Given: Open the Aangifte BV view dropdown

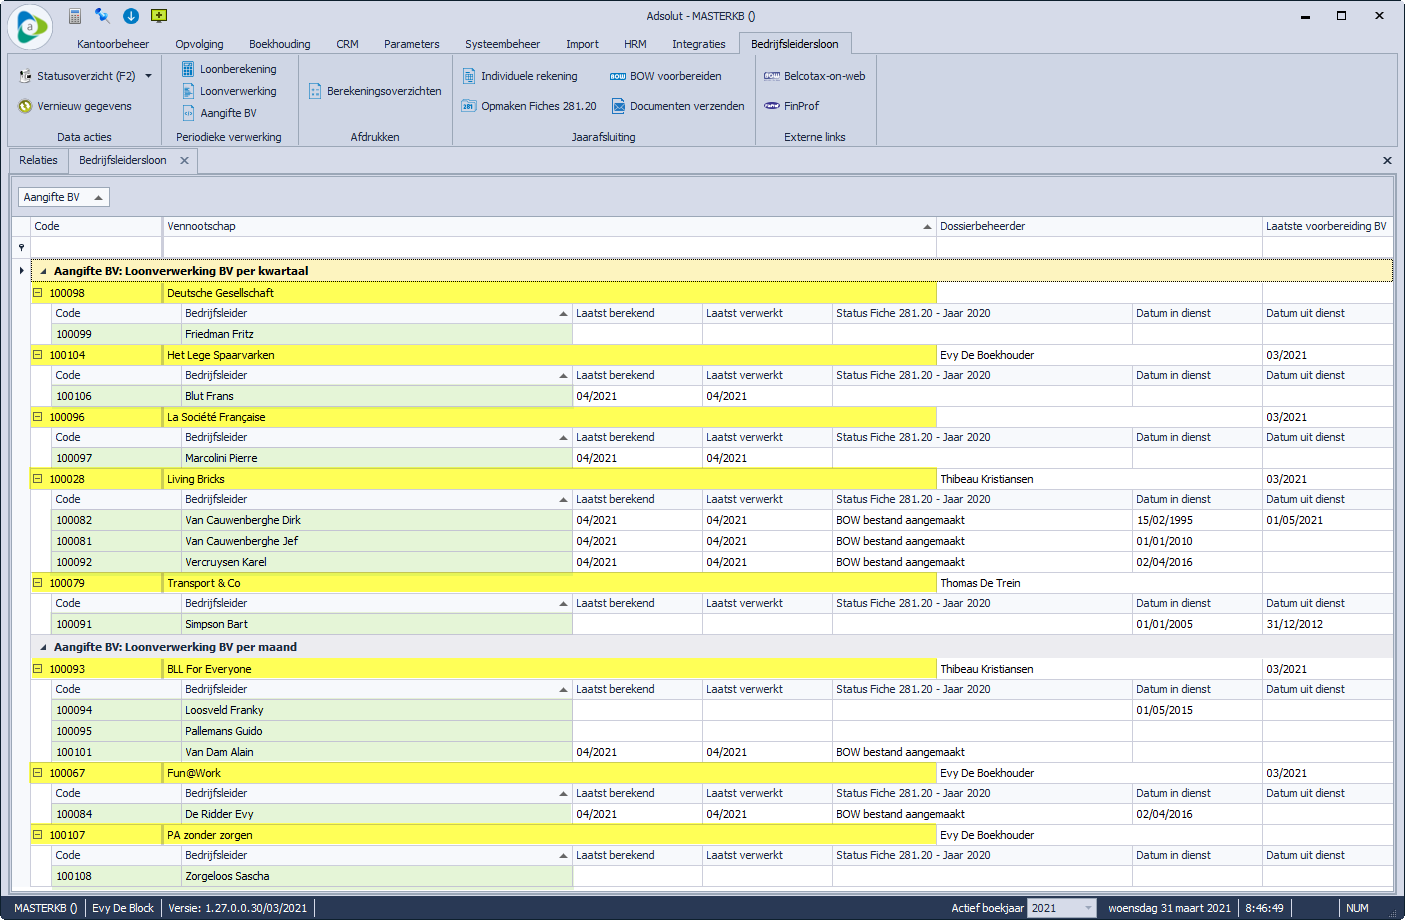Looking at the screenshot, I should (x=98, y=198).
